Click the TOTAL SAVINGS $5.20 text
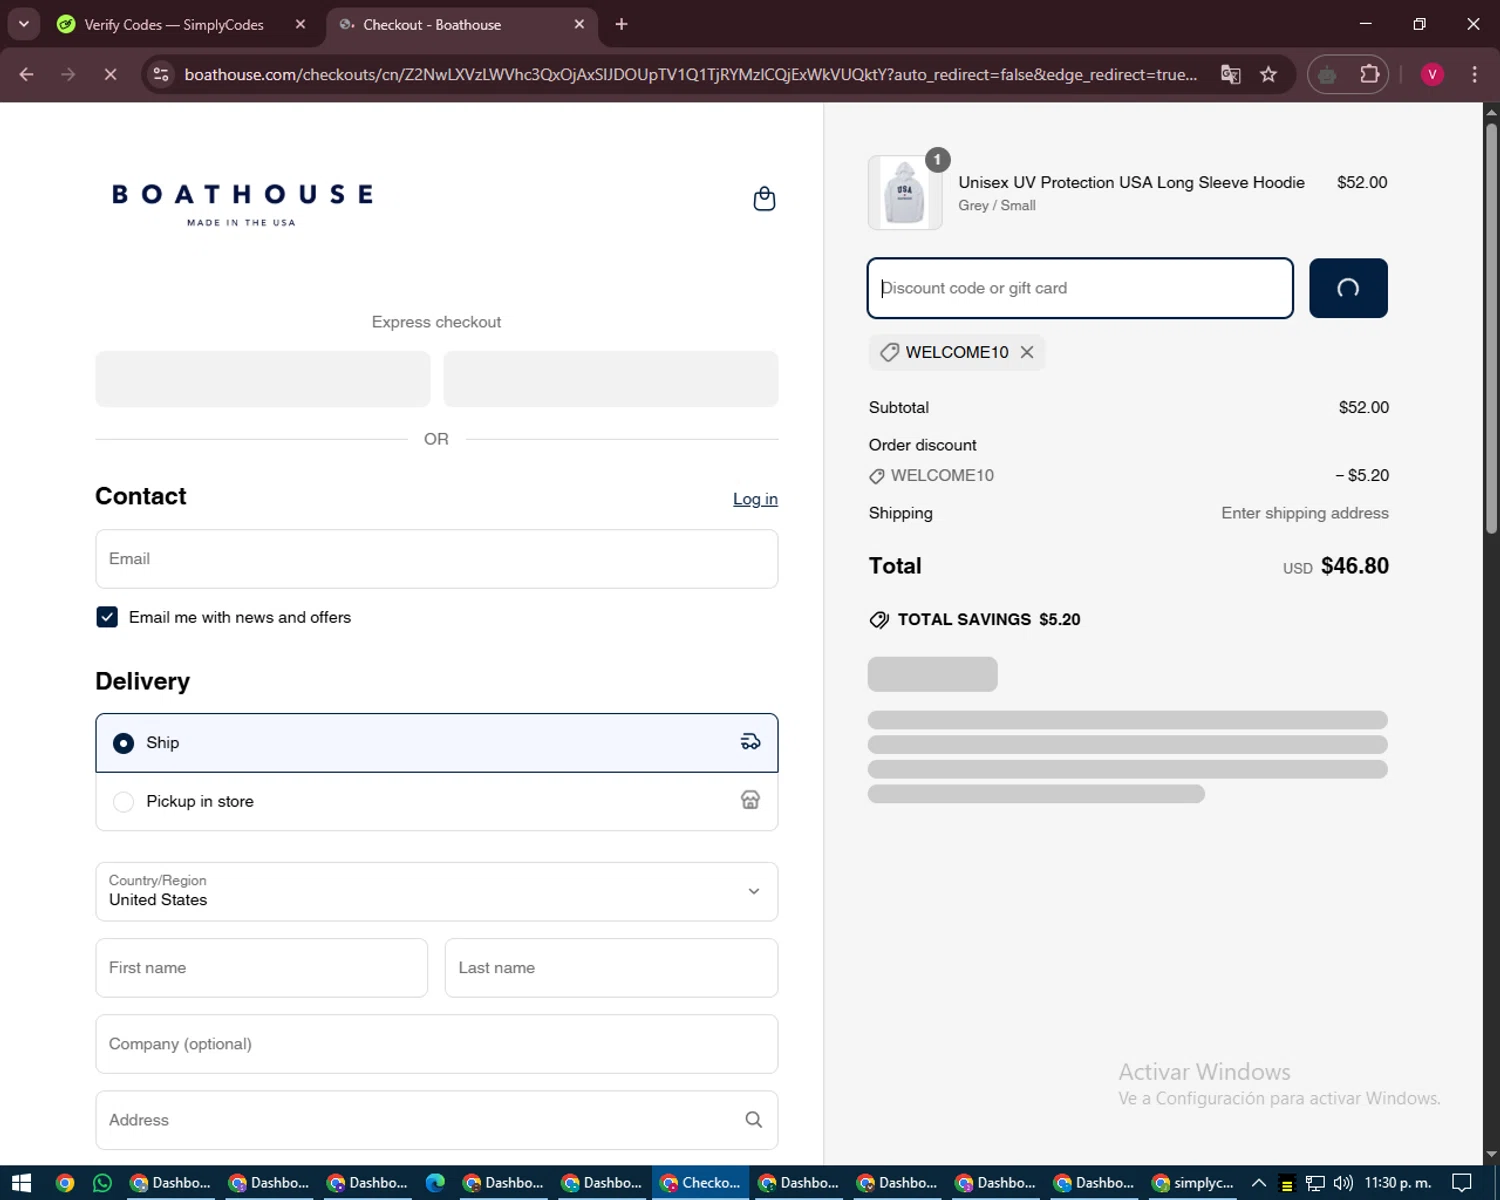Image resolution: width=1500 pixels, height=1200 pixels. click(989, 619)
